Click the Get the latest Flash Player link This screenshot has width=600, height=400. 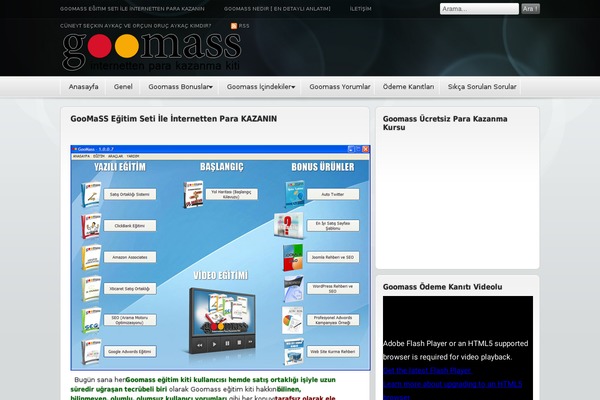[427, 371]
